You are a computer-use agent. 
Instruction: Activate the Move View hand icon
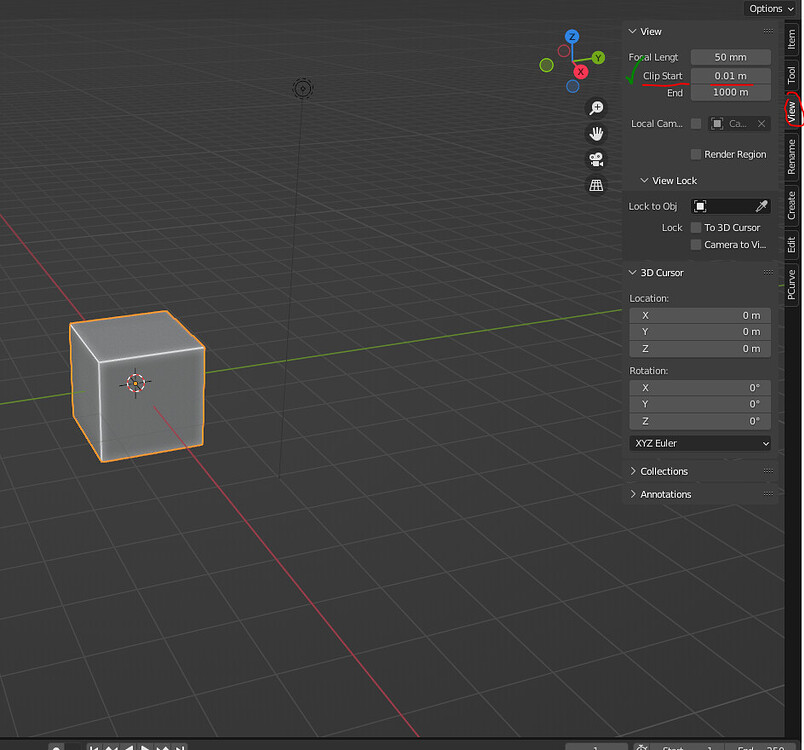coord(596,133)
